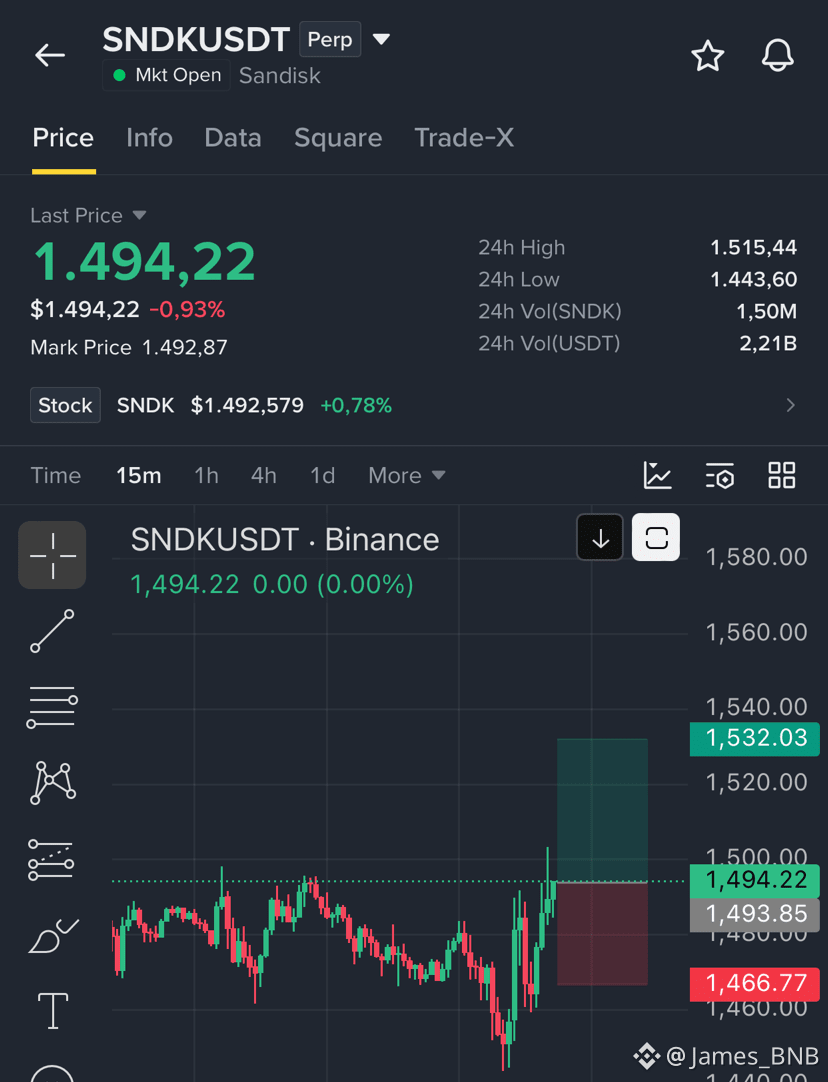
Task: Tap the Mkt Open status badge
Action: [x=166, y=75]
